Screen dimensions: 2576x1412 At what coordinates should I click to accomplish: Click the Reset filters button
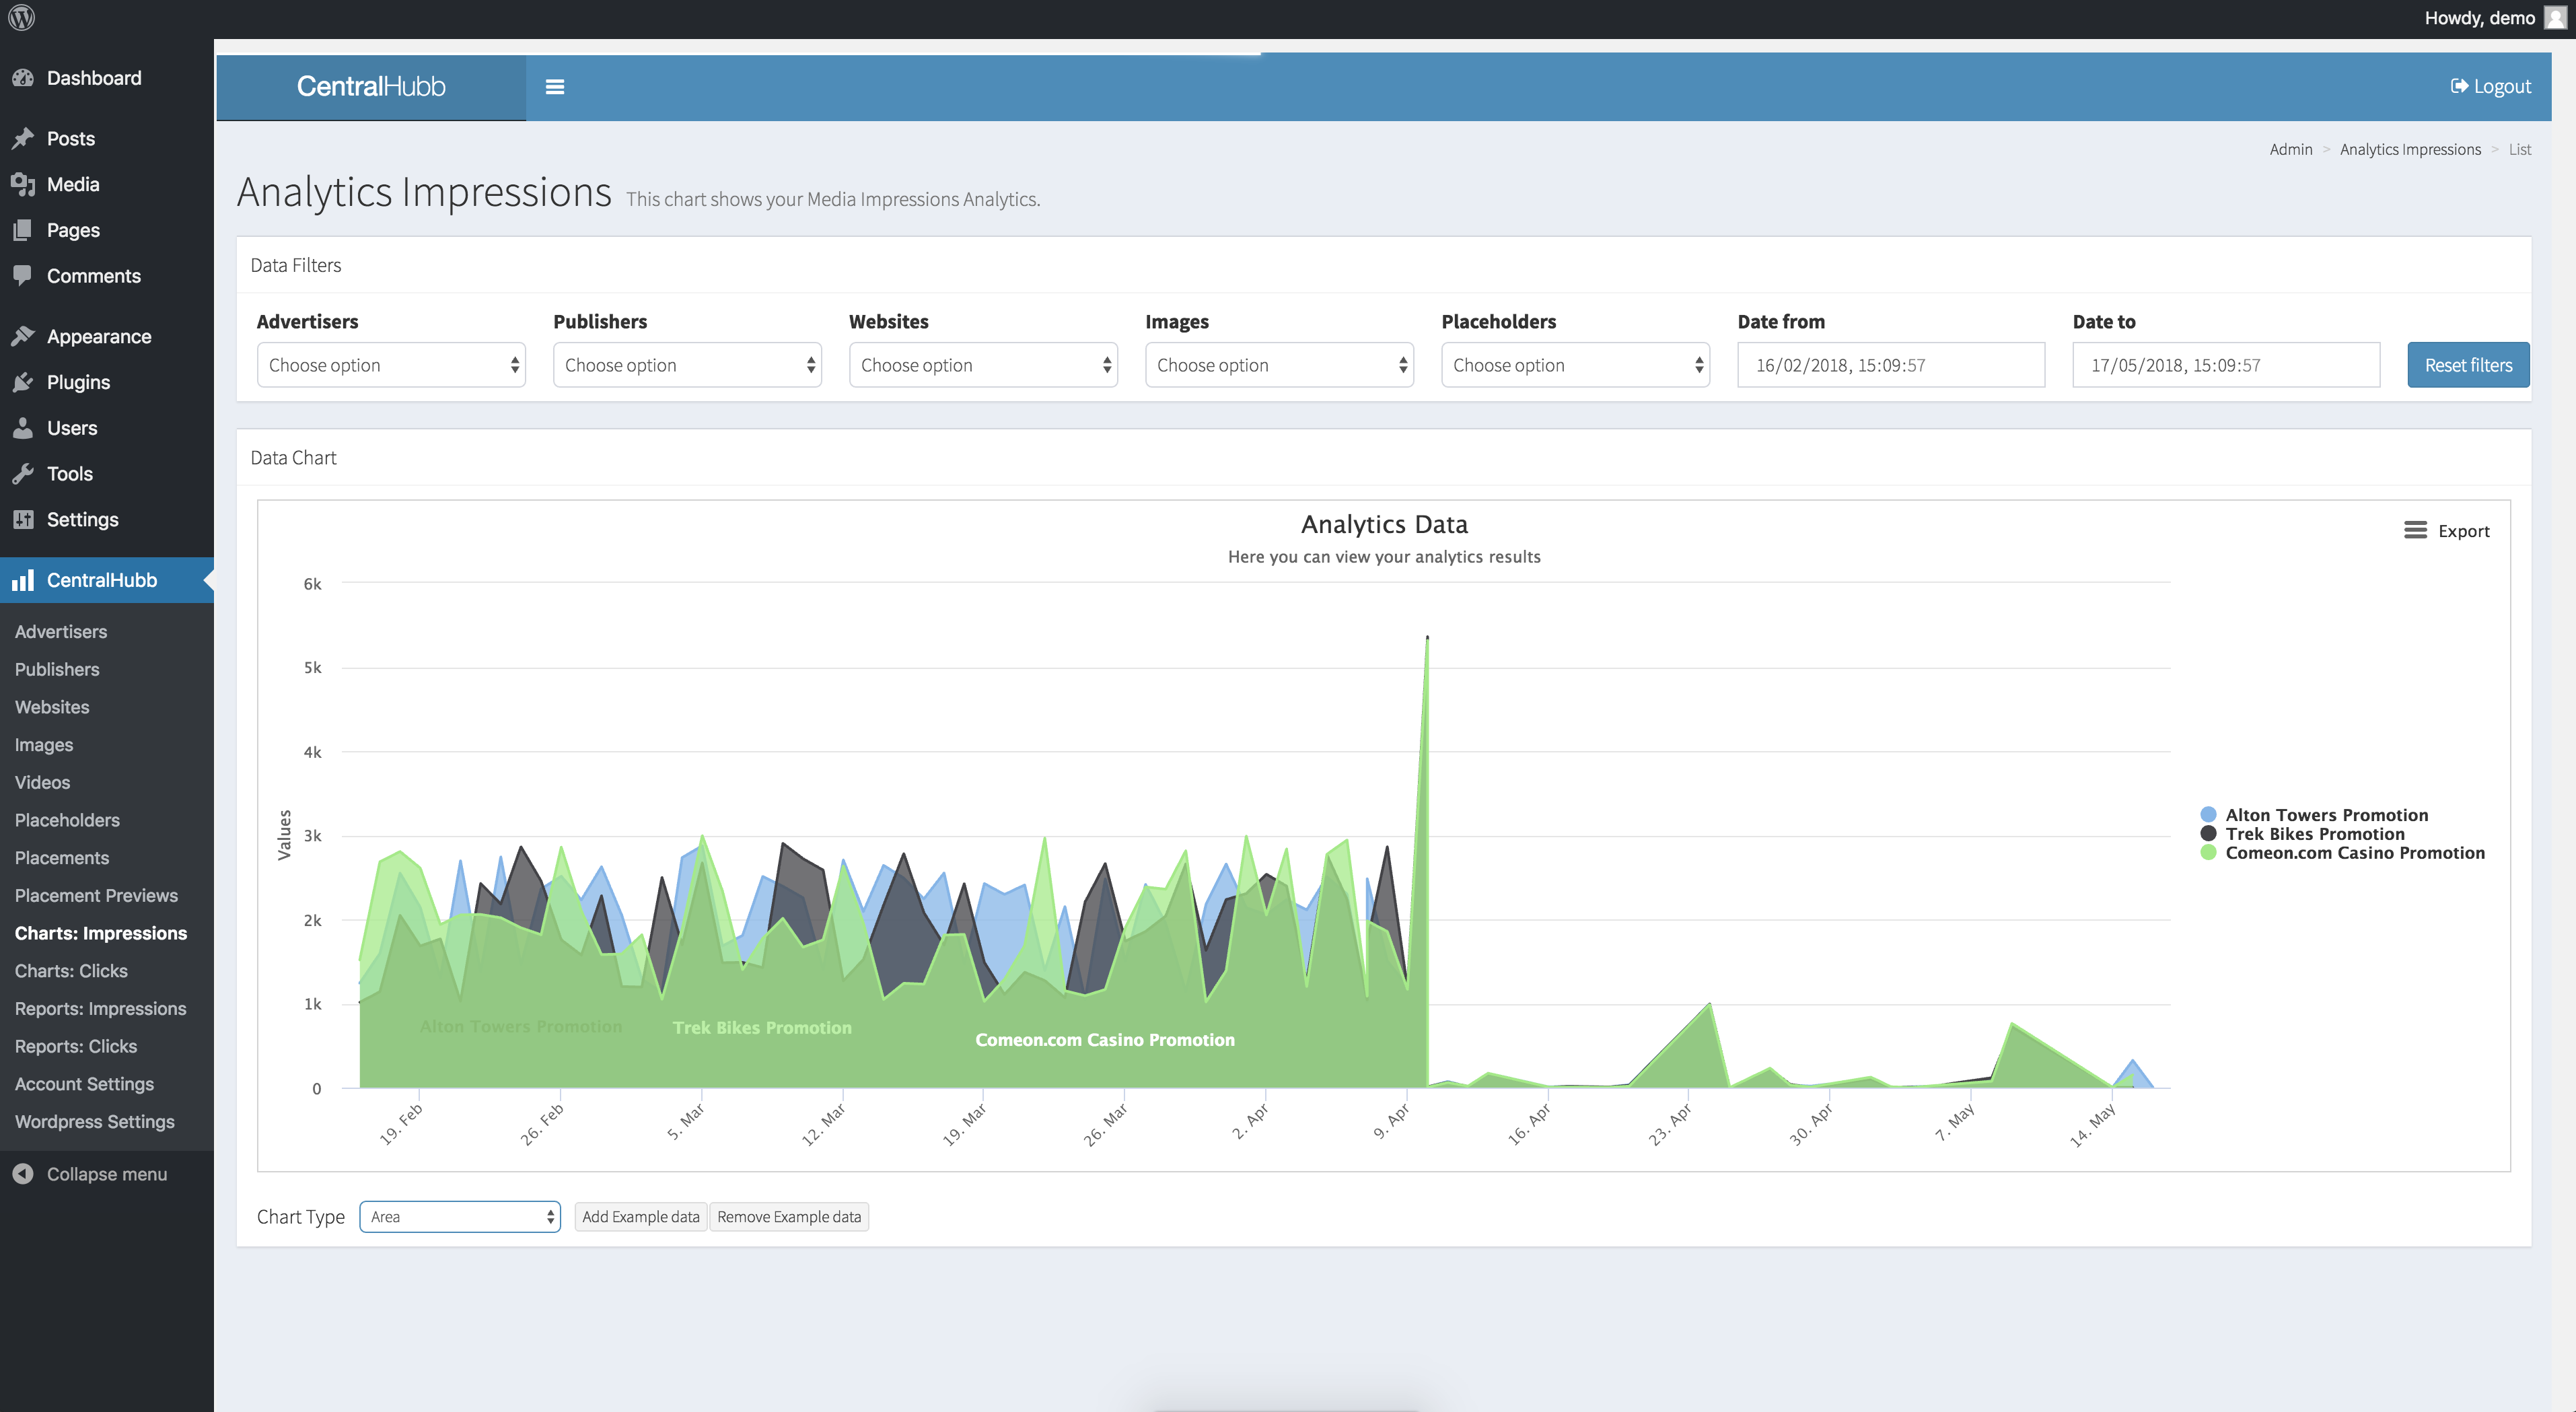(2468, 365)
